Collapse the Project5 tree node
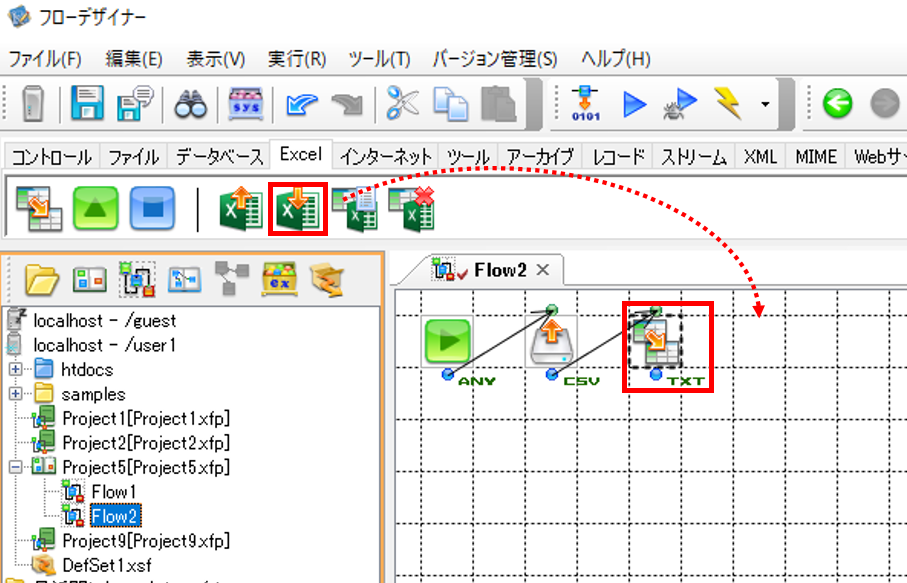Screen dimensions: 907x583 [x=16, y=467]
